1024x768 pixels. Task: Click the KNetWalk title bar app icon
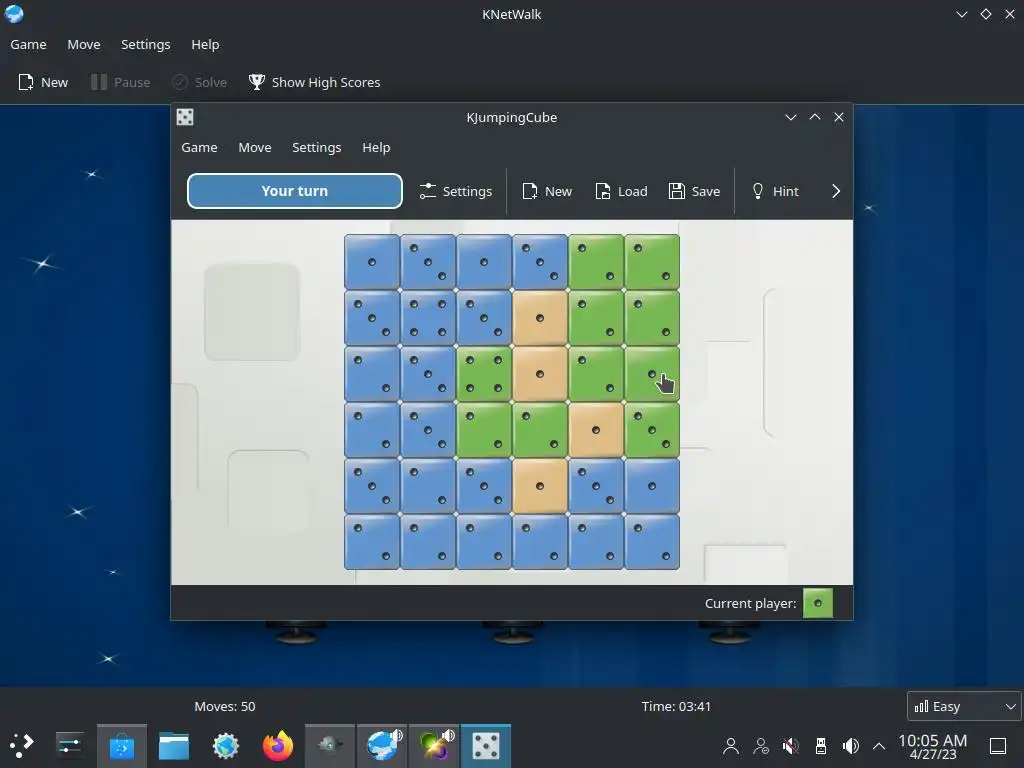coord(14,14)
